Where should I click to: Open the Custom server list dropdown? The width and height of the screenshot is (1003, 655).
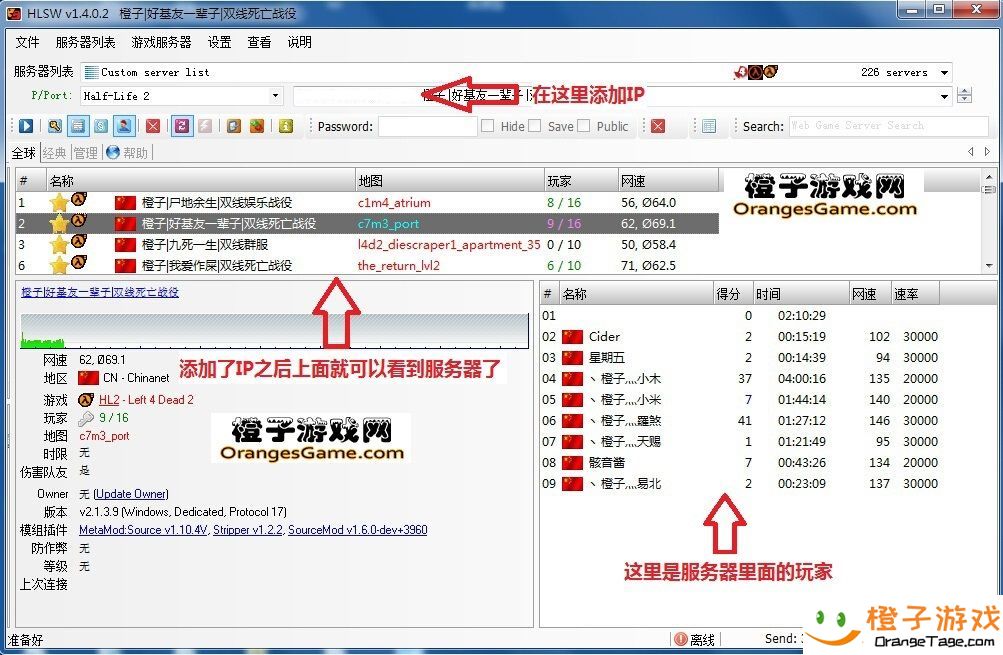pos(518,72)
